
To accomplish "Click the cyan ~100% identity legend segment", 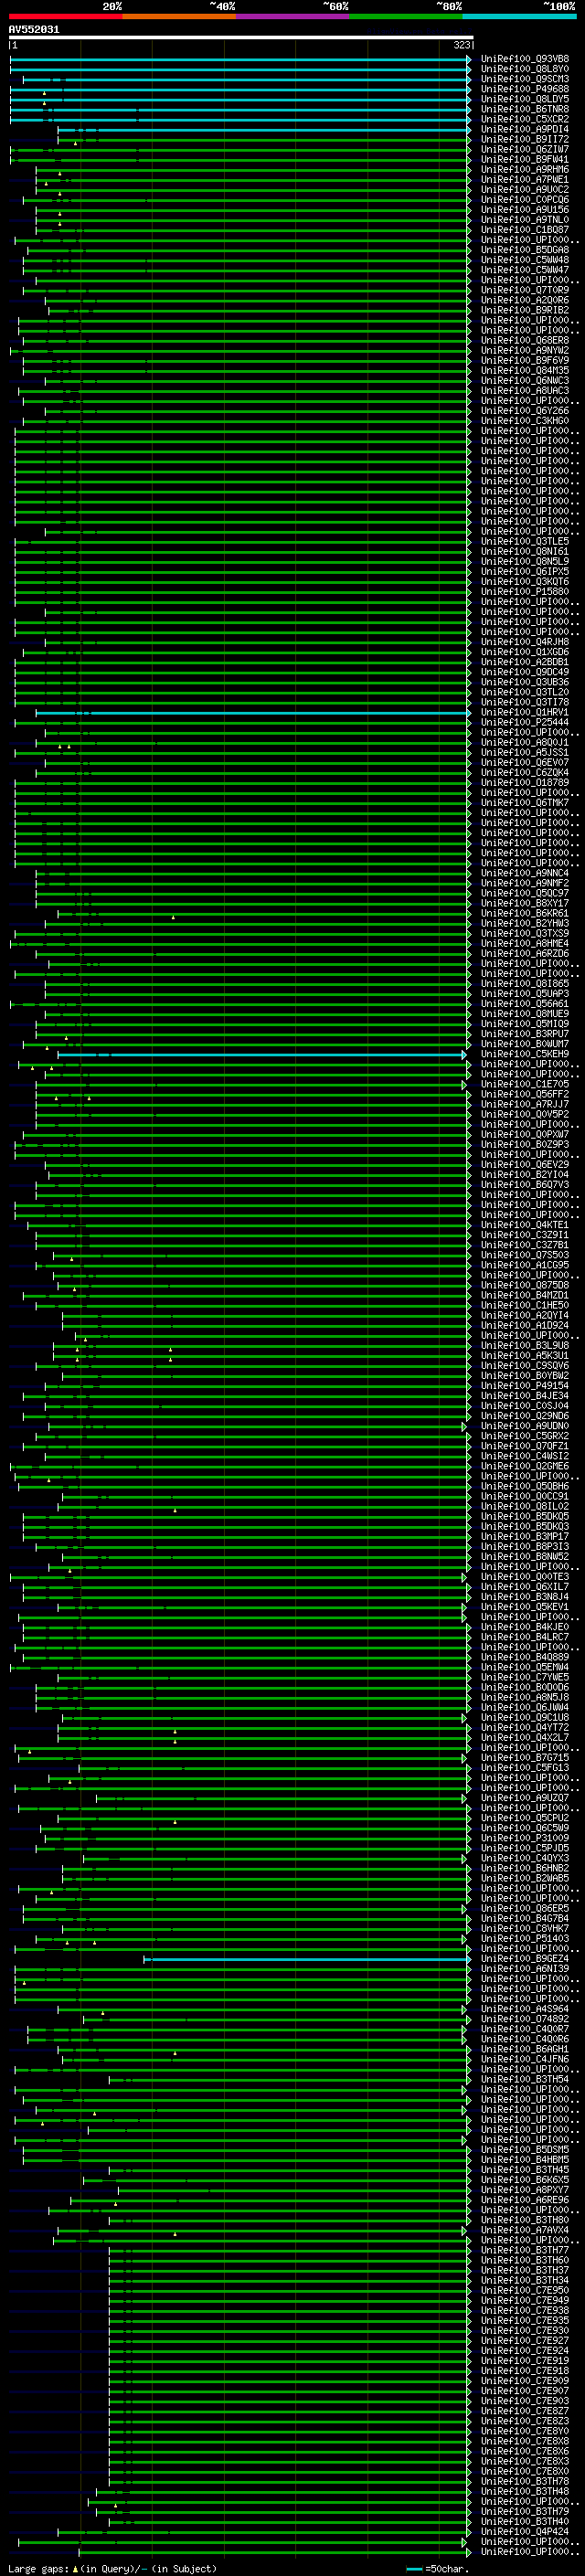I will pyautogui.click(x=519, y=16).
